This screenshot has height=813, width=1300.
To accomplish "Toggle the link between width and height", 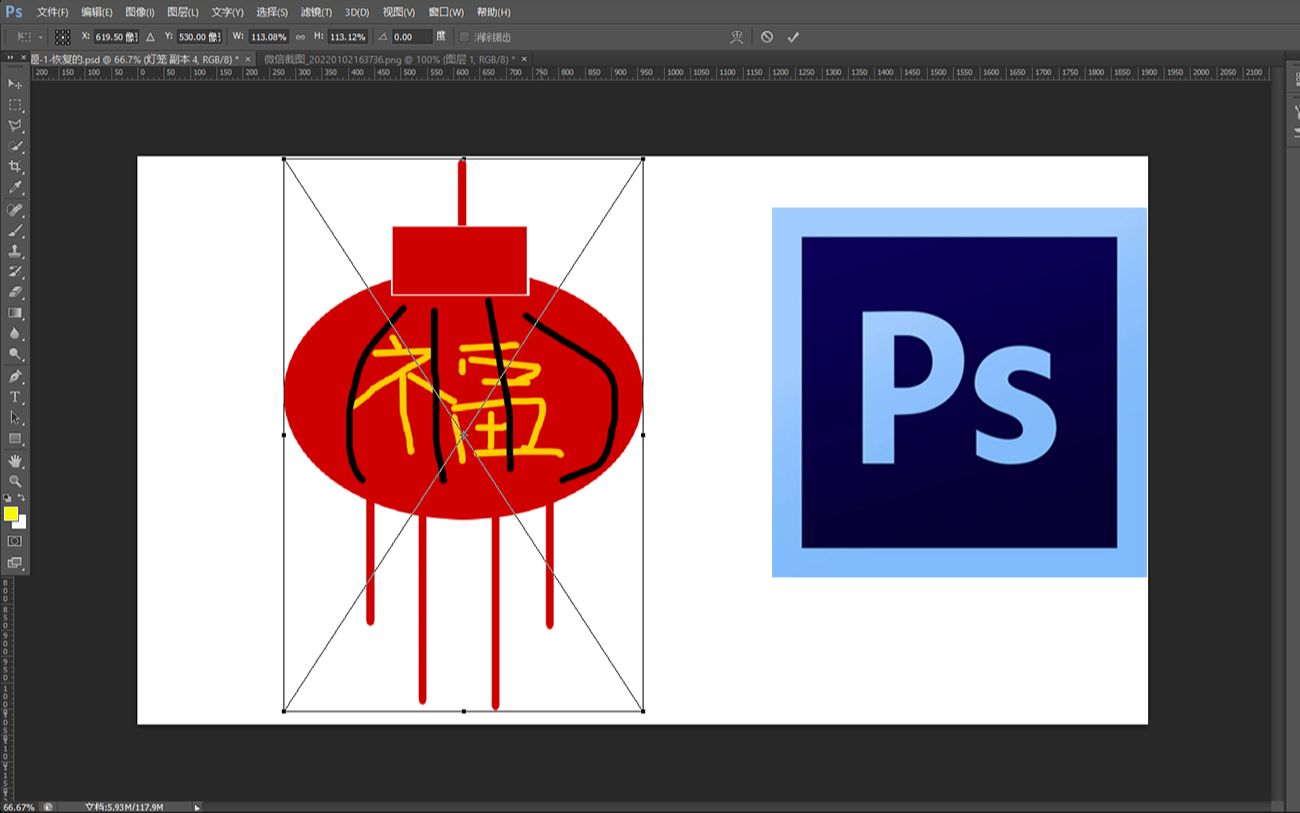I will [300, 37].
